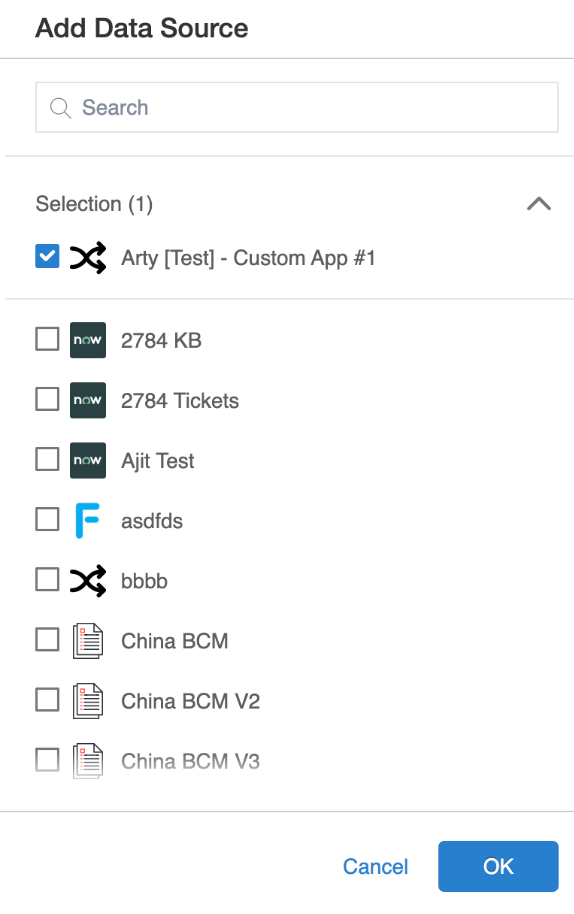Screen dimensions: 574x914
Task: Click the Cancel link
Action: coord(375,867)
